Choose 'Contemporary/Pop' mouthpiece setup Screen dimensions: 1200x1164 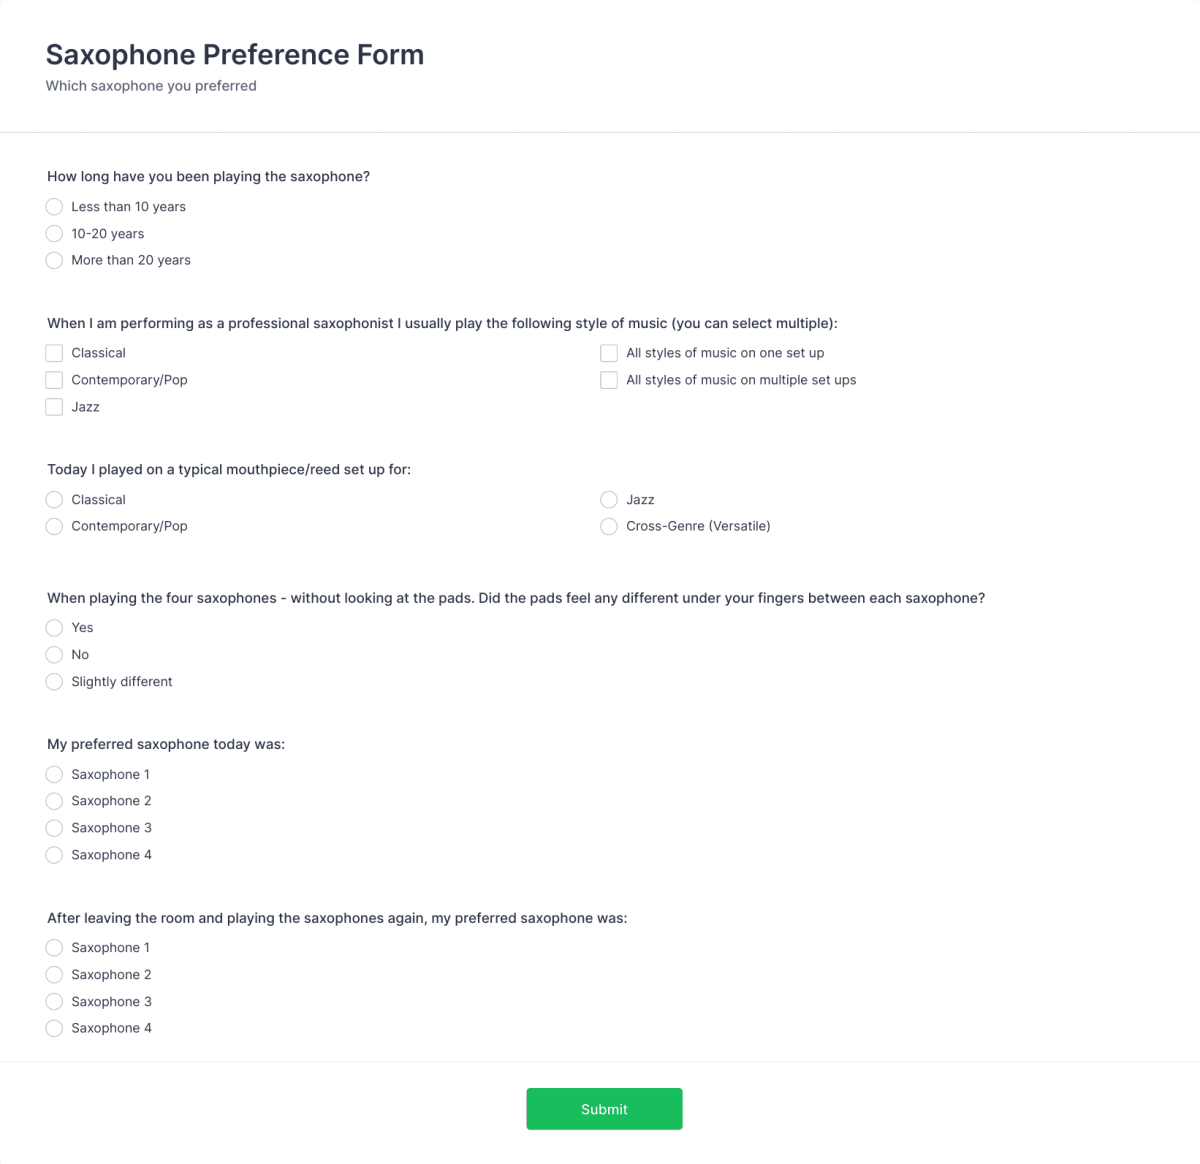click(x=54, y=526)
